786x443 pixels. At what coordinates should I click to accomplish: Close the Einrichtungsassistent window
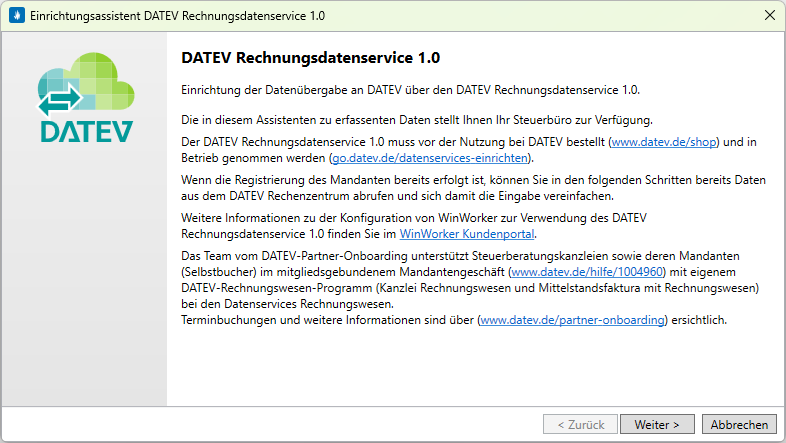770,16
